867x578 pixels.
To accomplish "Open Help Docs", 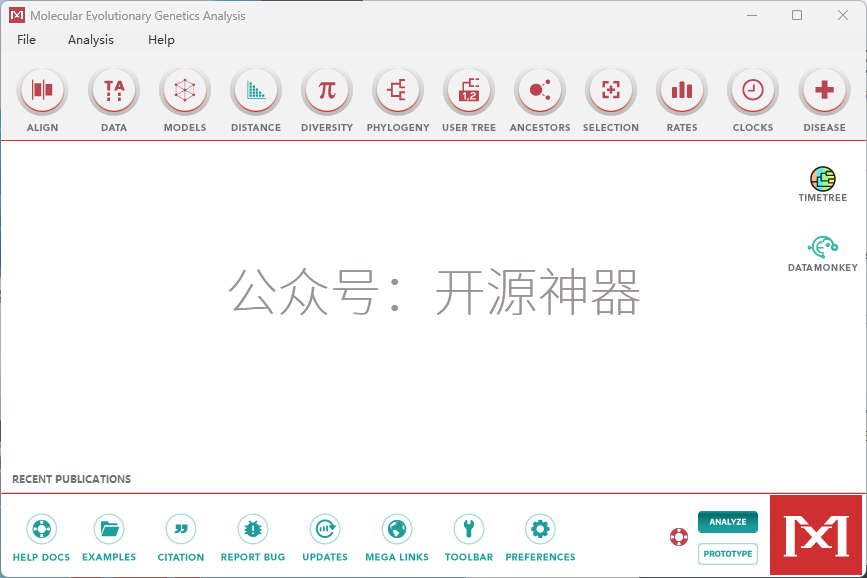I will point(41,529).
